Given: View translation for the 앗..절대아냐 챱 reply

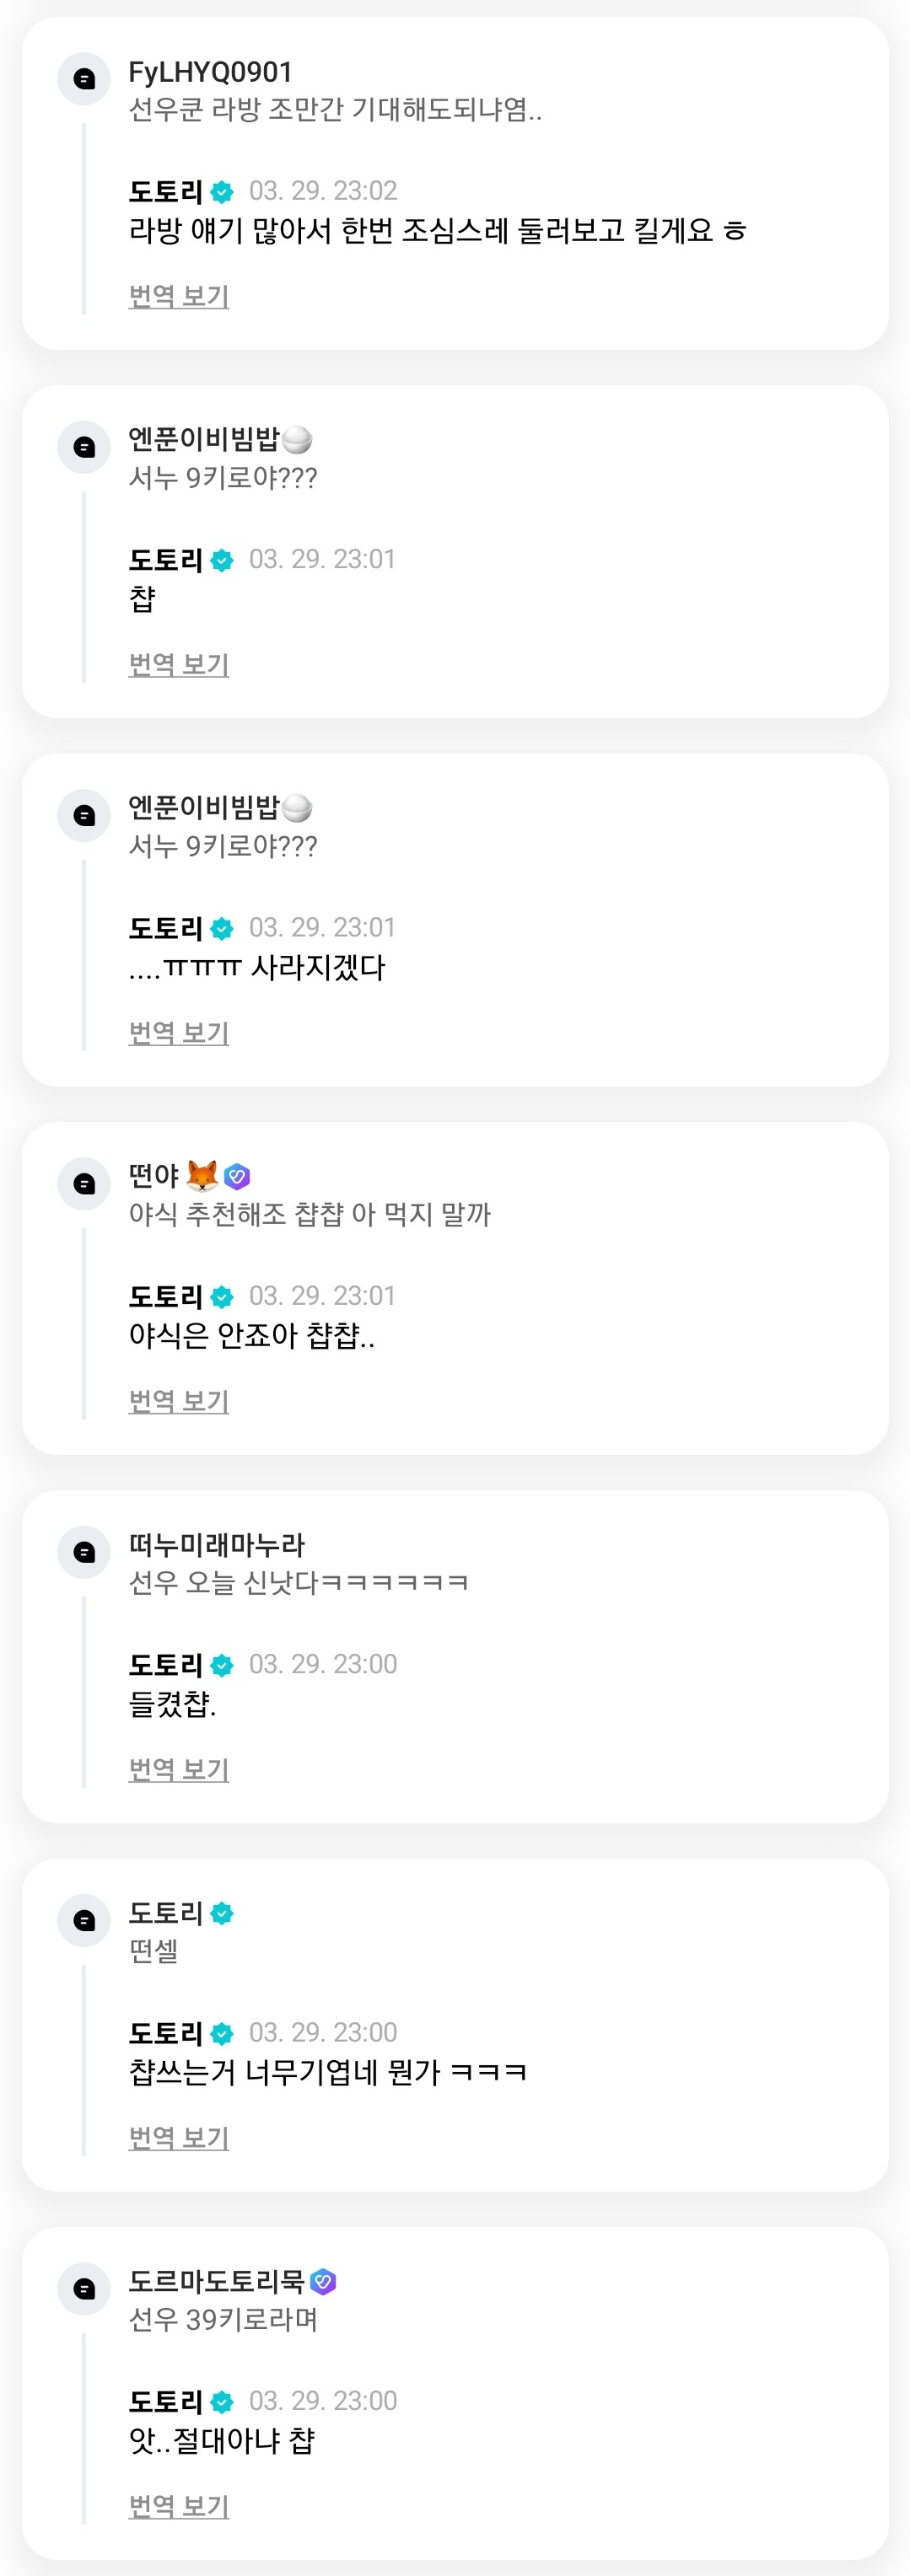Looking at the screenshot, I should point(179,2506).
